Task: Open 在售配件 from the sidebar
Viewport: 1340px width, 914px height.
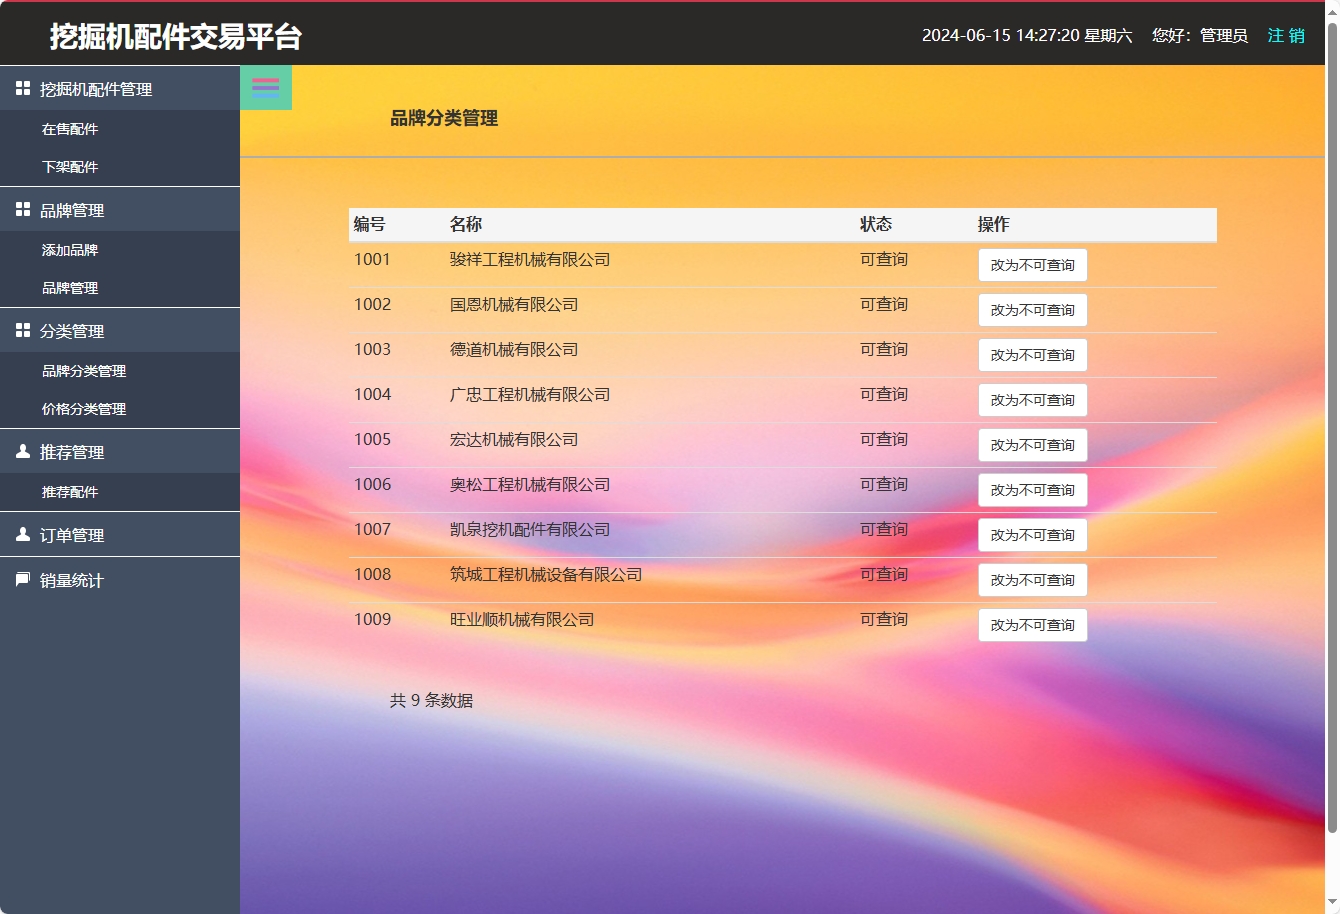Action: click(x=70, y=128)
